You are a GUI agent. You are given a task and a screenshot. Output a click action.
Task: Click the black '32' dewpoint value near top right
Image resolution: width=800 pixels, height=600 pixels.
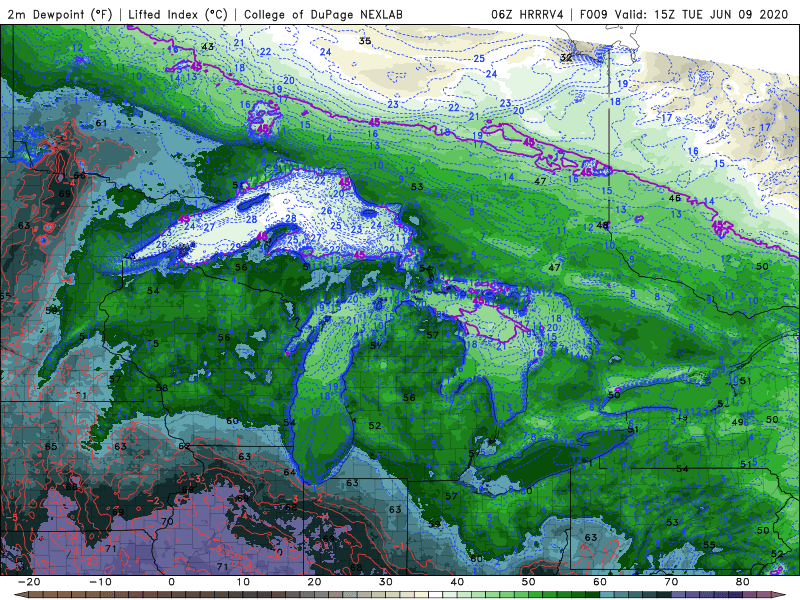pyautogui.click(x=566, y=57)
